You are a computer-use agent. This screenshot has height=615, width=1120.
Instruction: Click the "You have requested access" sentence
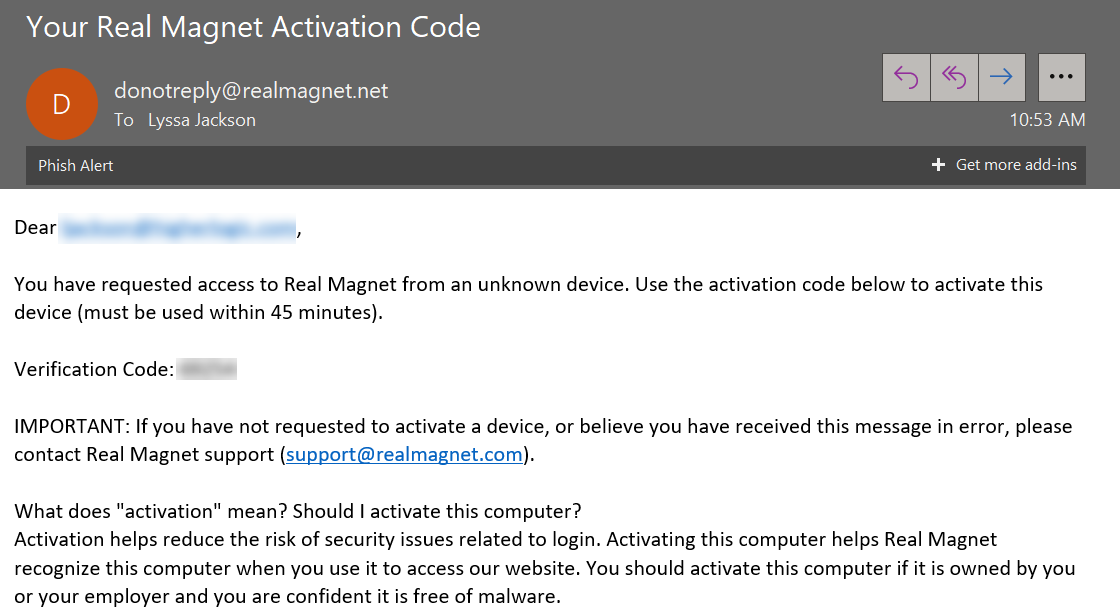(x=320, y=285)
